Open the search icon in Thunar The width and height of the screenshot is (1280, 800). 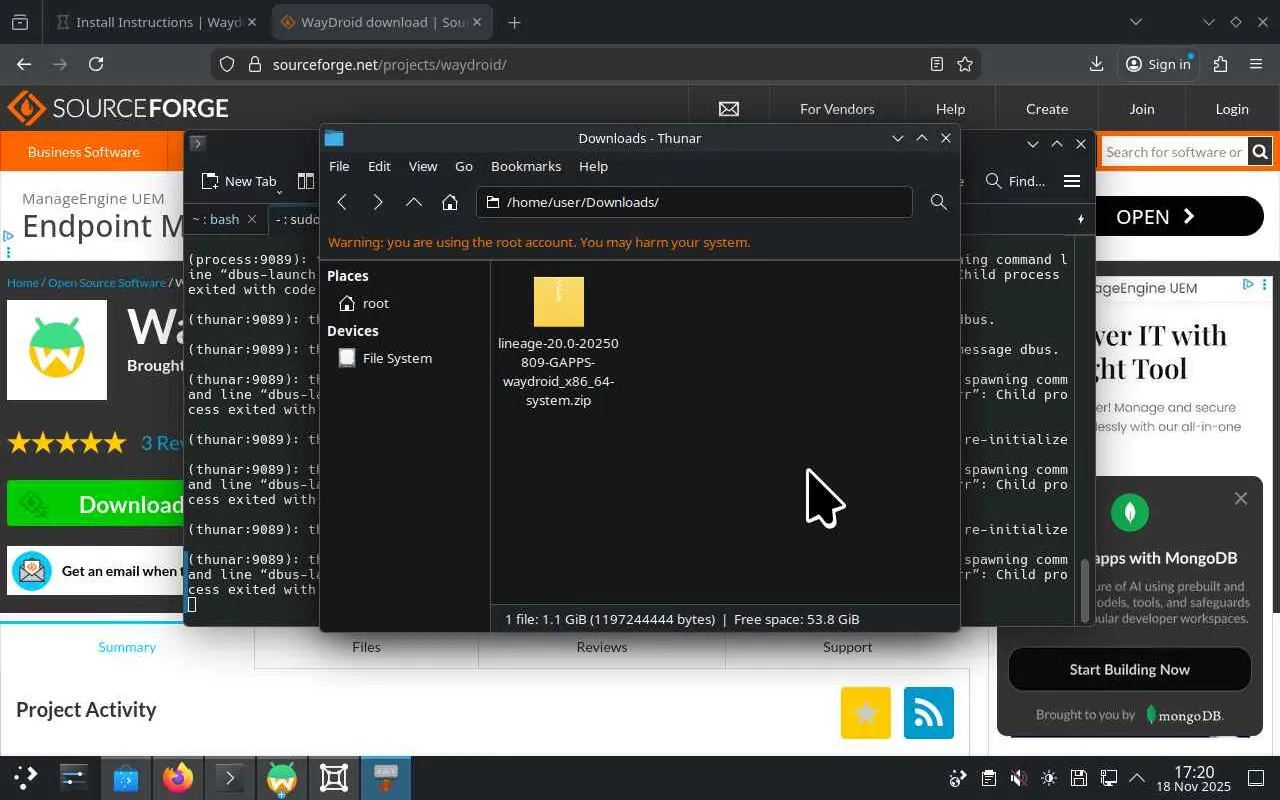(938, 202)
